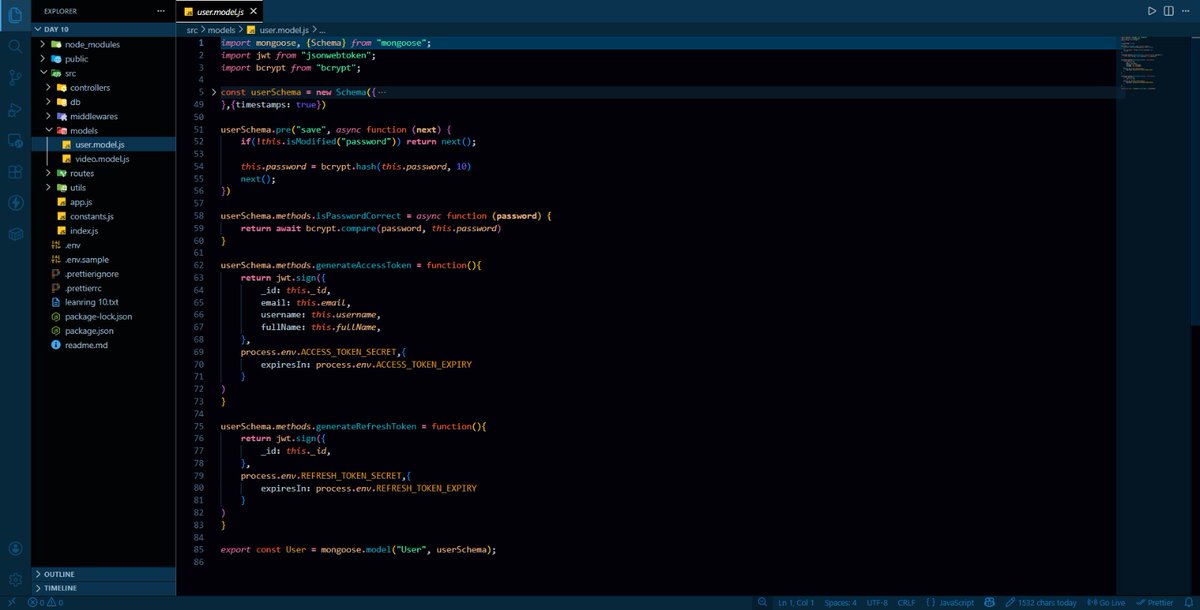Open constants.js in the file tree
This screenshot has width=1200, height=610.
click(x=103, y=216)
